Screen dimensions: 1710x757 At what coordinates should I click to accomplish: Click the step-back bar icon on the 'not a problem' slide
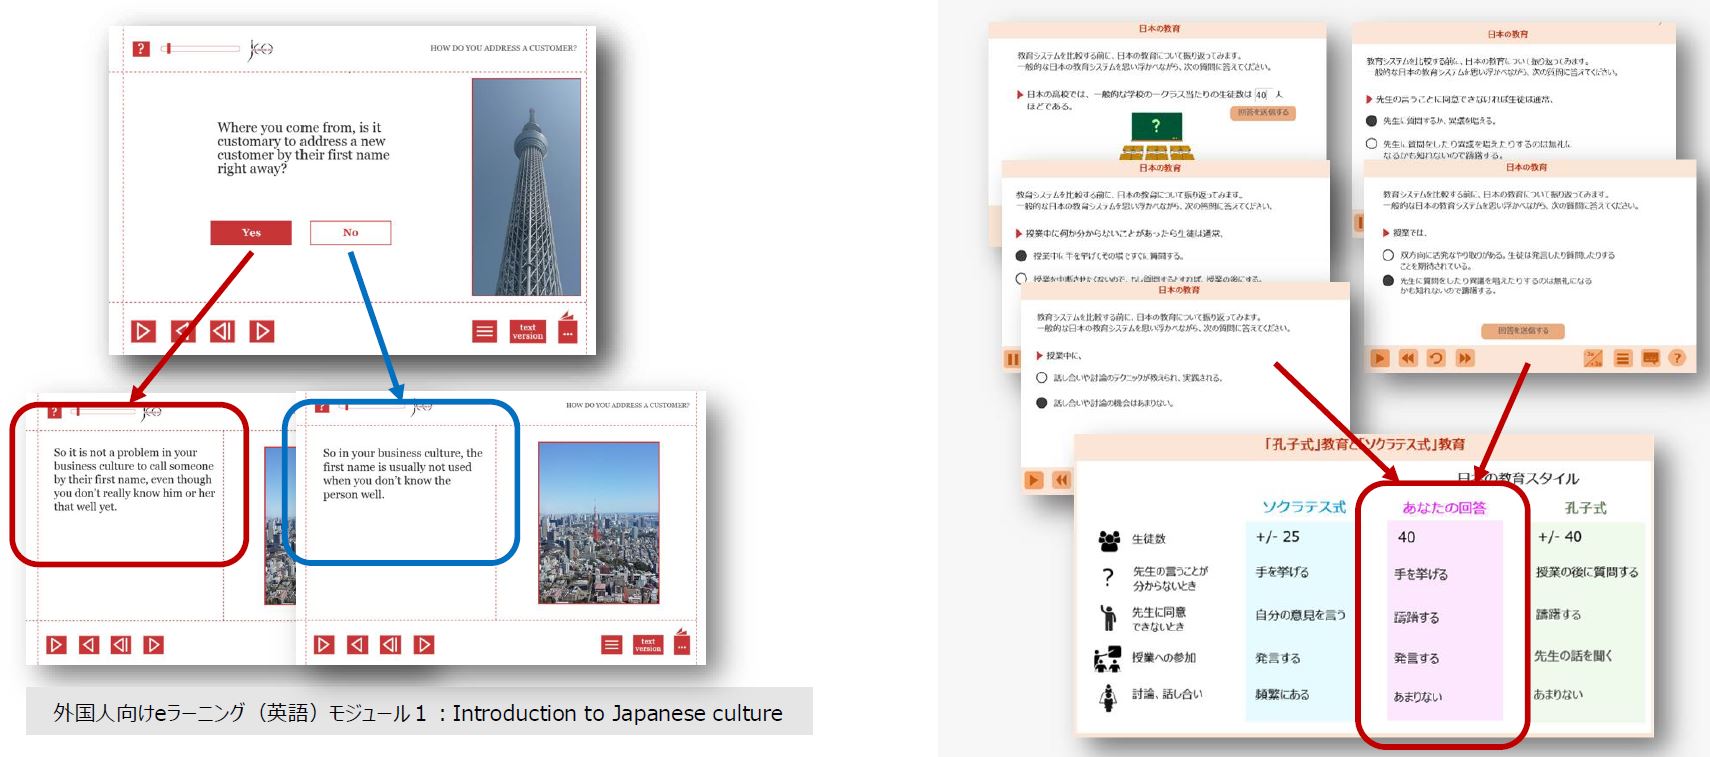(x=121, y=645)
